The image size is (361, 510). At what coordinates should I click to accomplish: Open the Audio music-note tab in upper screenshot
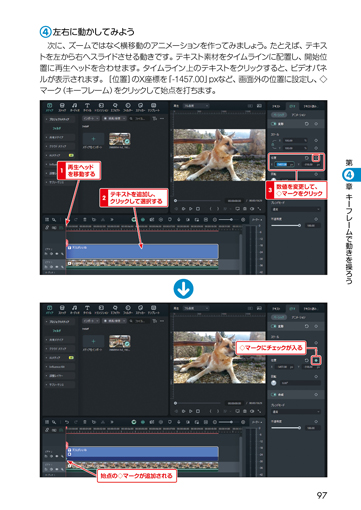point(75,107)
